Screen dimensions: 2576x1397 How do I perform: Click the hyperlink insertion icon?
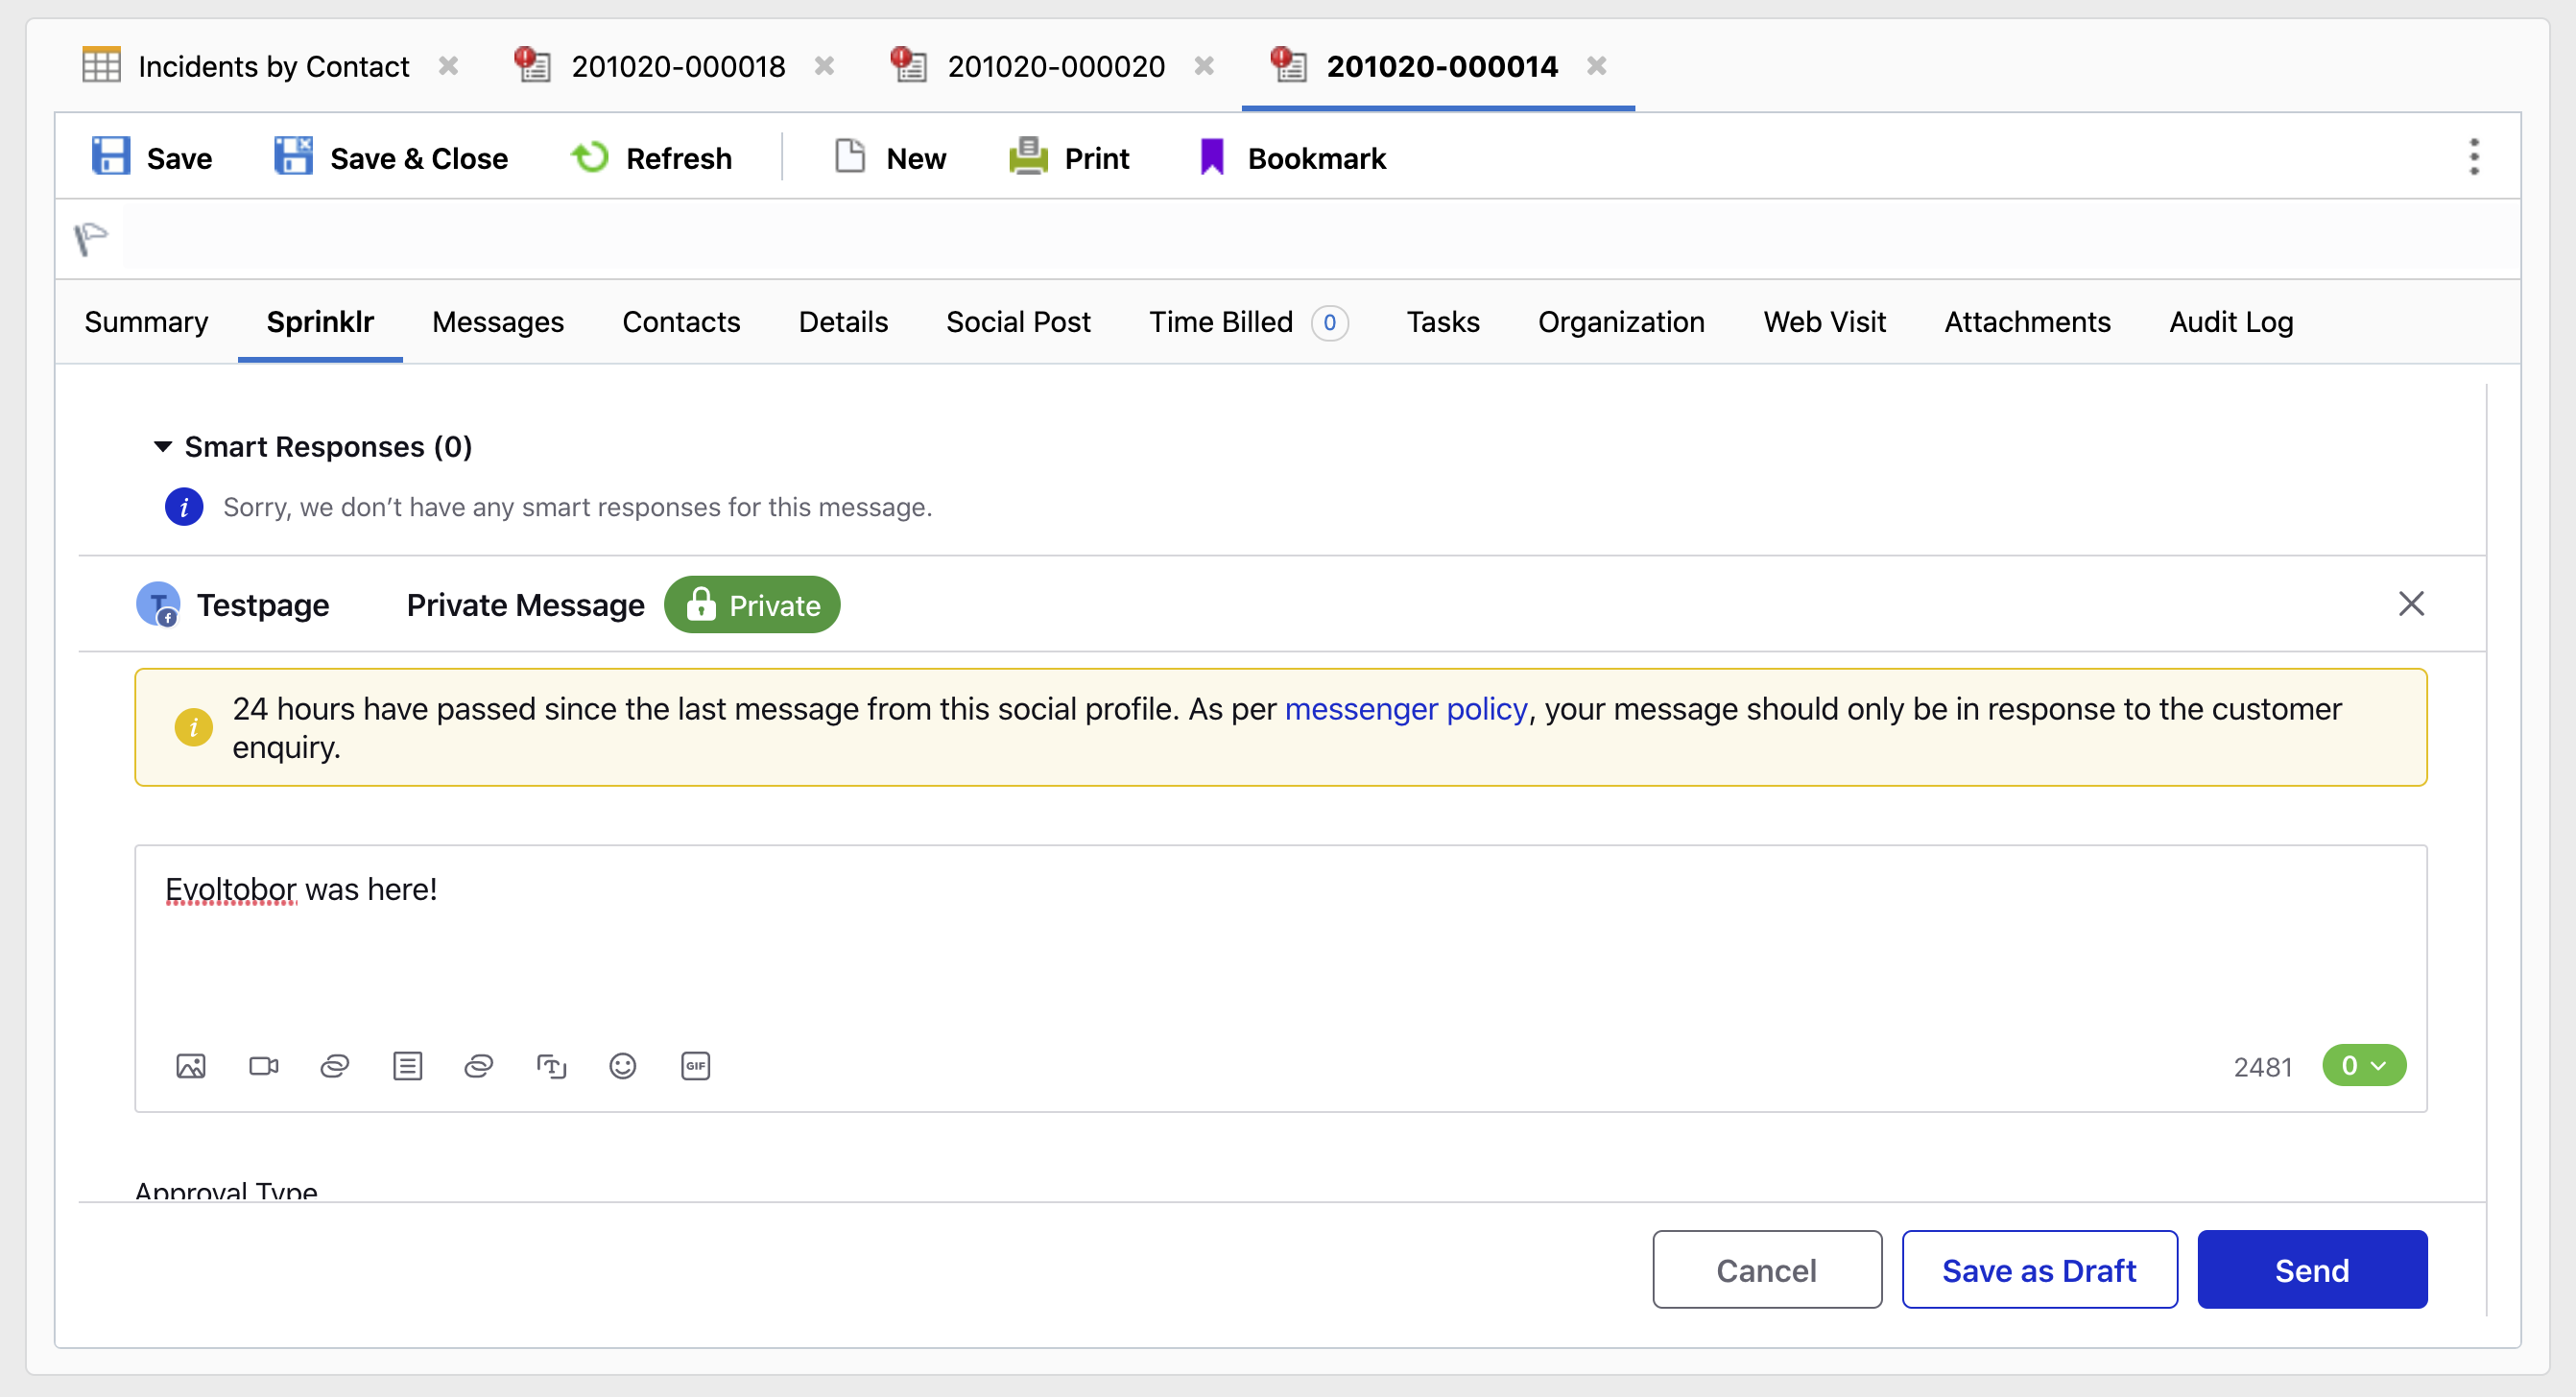[334, 1067]
